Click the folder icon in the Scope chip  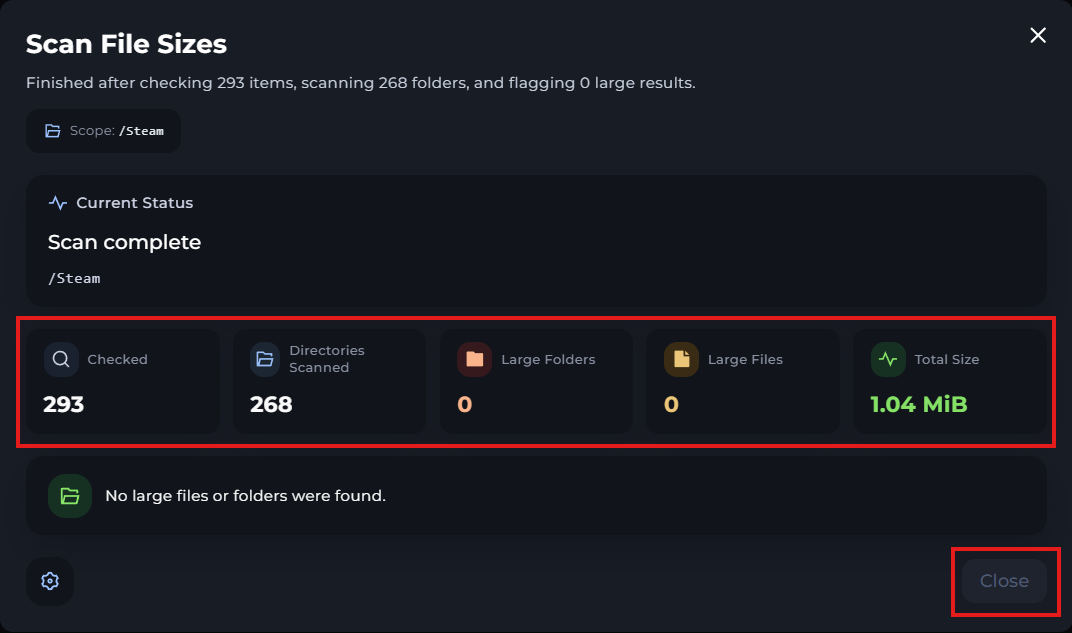[x=53, y=131]
